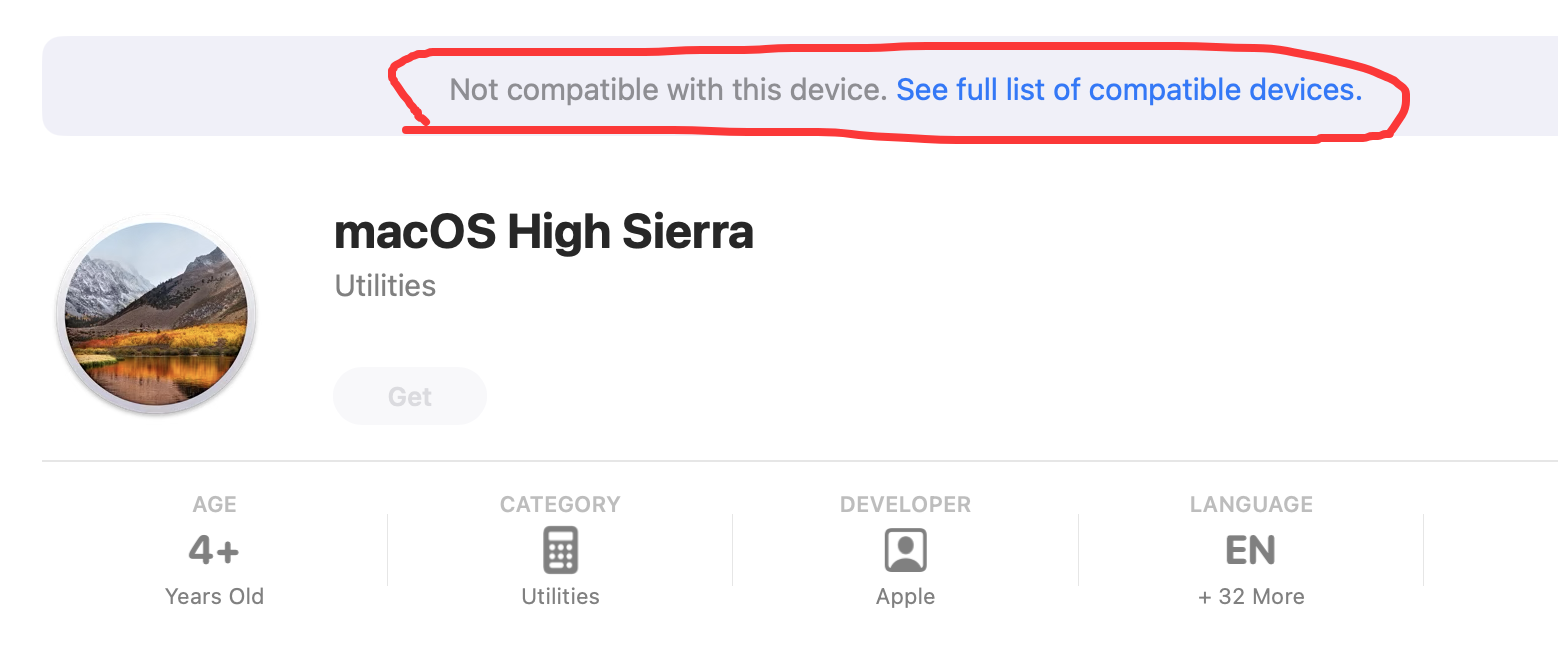1558x662 pixels.
Task: Click the AGE heading
Action: click(214, 505)
